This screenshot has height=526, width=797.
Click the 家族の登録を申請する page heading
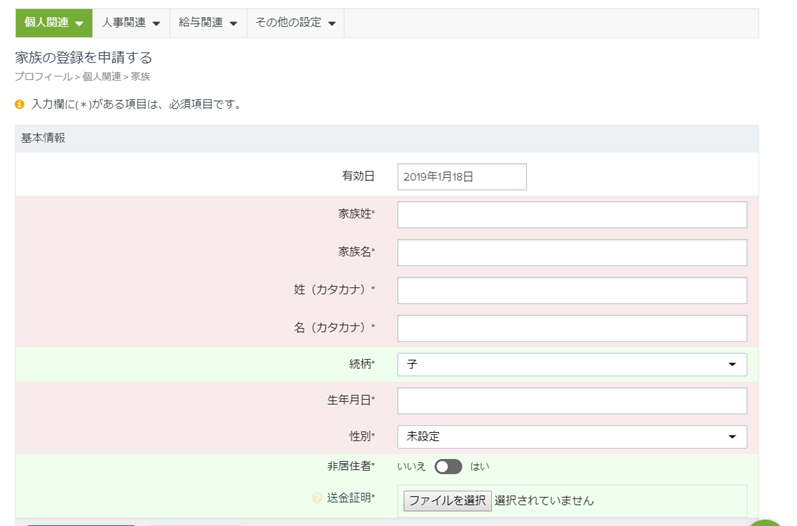(x=83, y=57)
